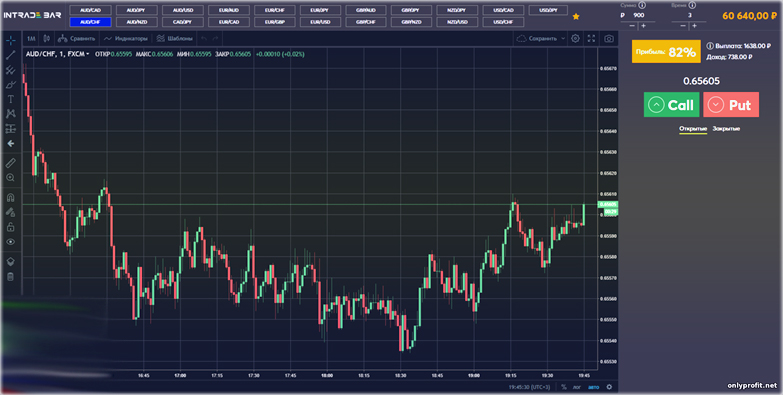Click the Сумма info icon
The image size is (783, 395).
pyautogui.click(x=642, y=5)
